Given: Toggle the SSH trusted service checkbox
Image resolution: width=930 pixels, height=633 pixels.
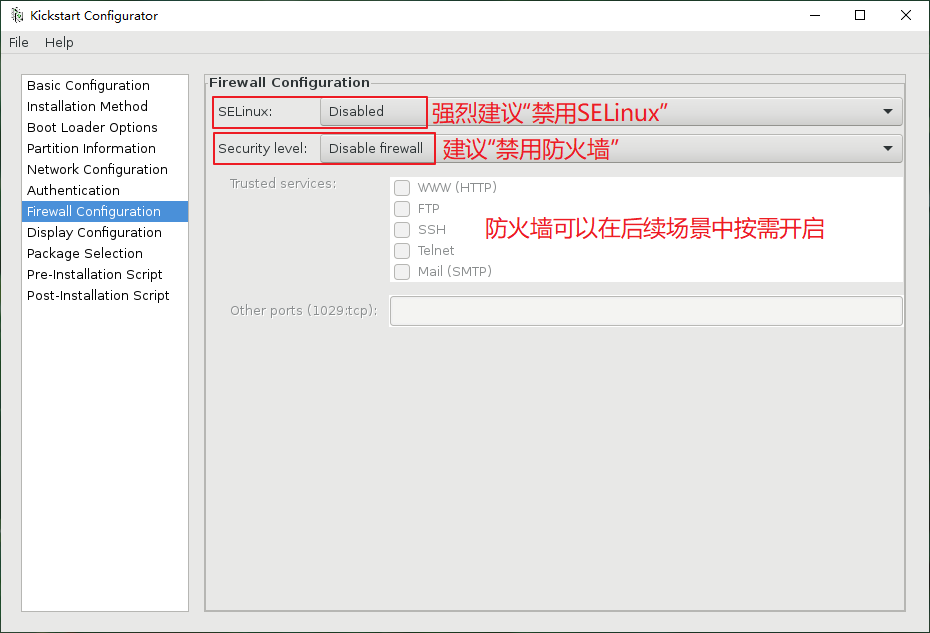Looking at the screenshot, I should click(x=402, y=230).
